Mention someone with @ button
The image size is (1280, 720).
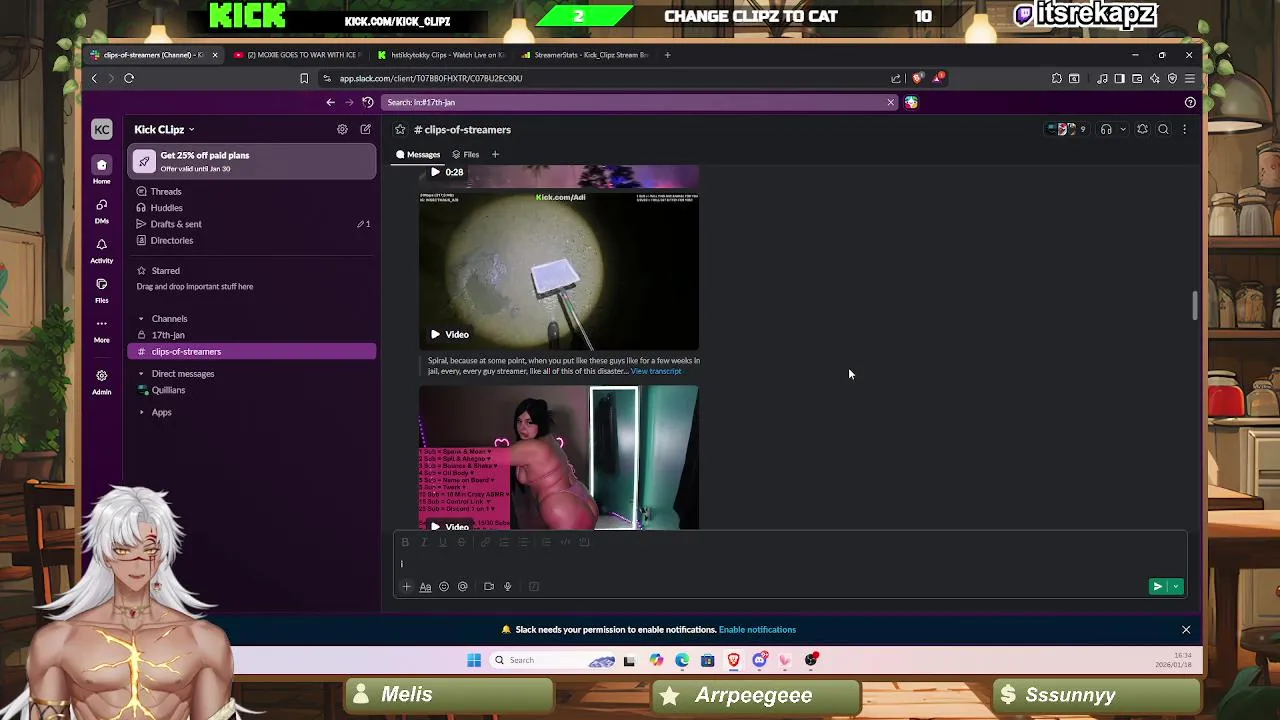pos(463,587)
